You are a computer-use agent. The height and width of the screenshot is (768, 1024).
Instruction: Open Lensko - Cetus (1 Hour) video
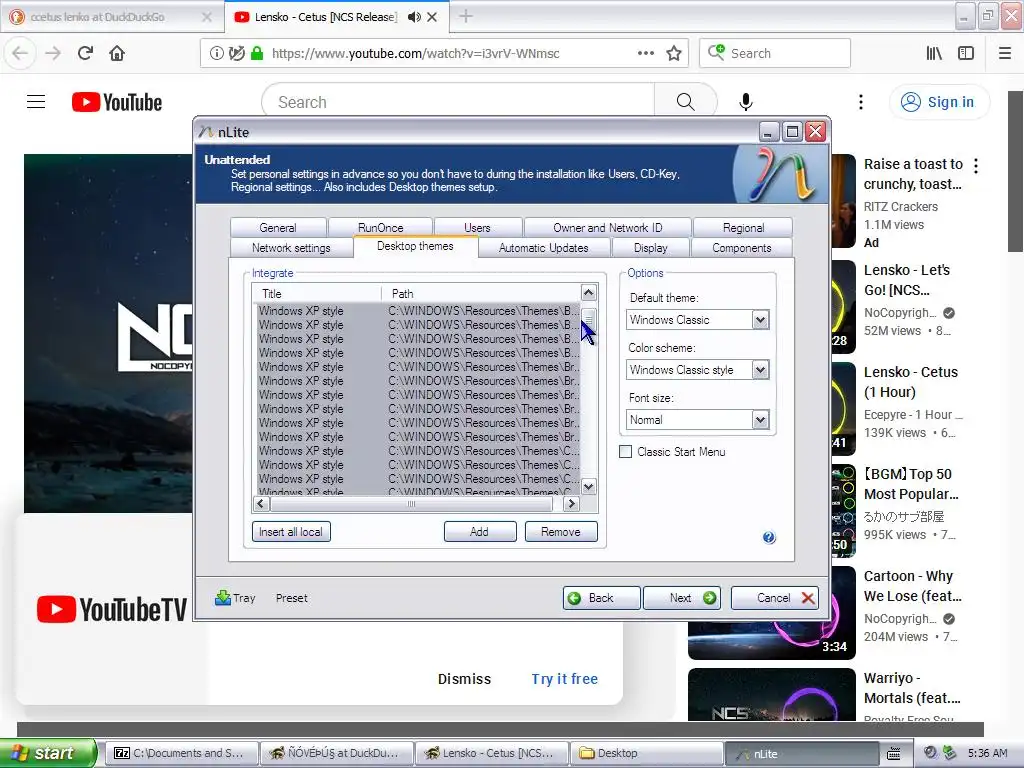[x=910, y=382]
